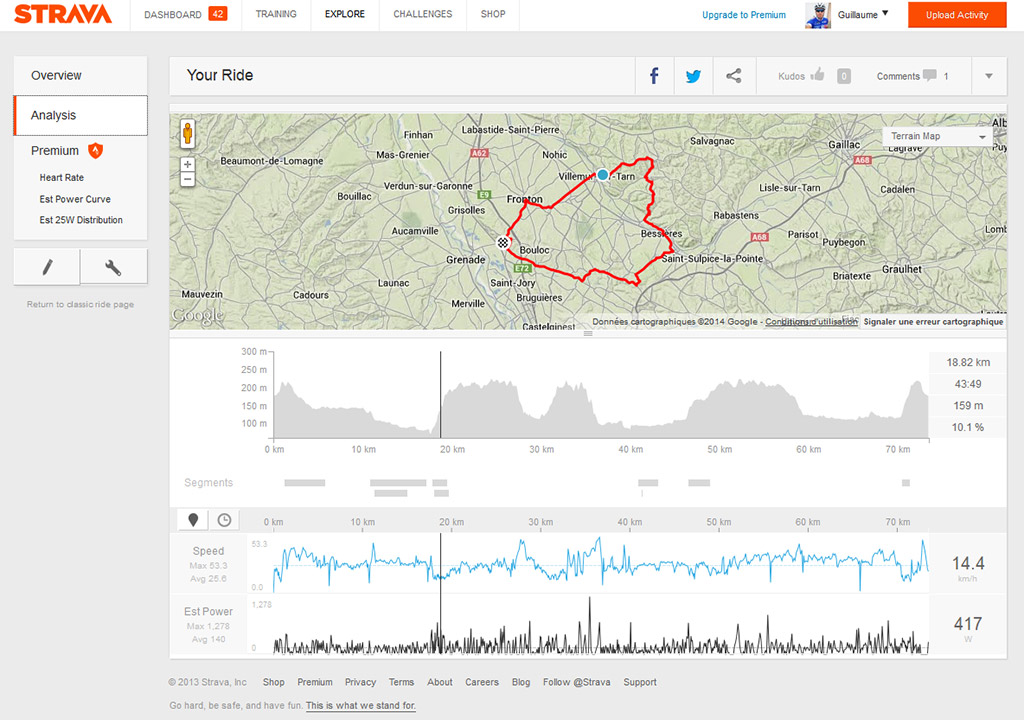Edit ride with pencil icon

(x=47, y=267)
